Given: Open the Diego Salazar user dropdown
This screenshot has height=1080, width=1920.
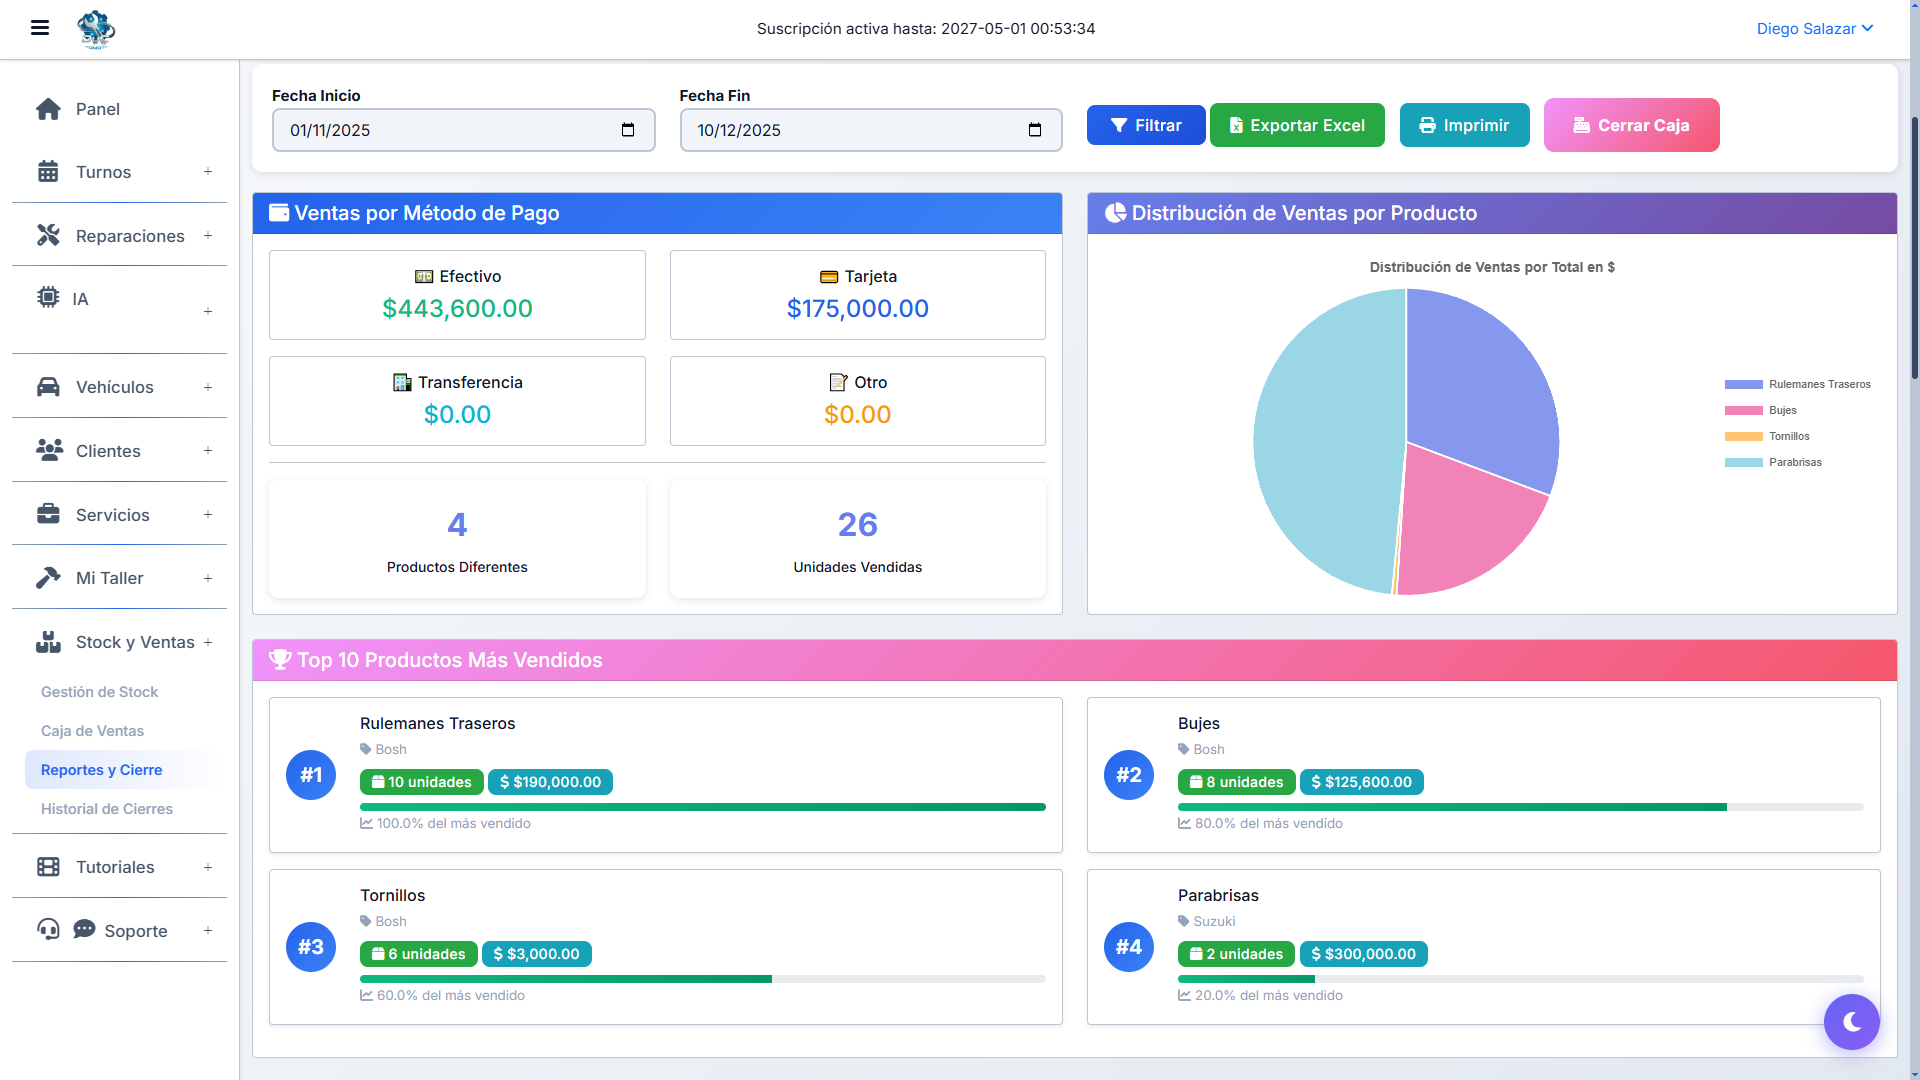Looking at the screenshot, I should pos(1814,29).
